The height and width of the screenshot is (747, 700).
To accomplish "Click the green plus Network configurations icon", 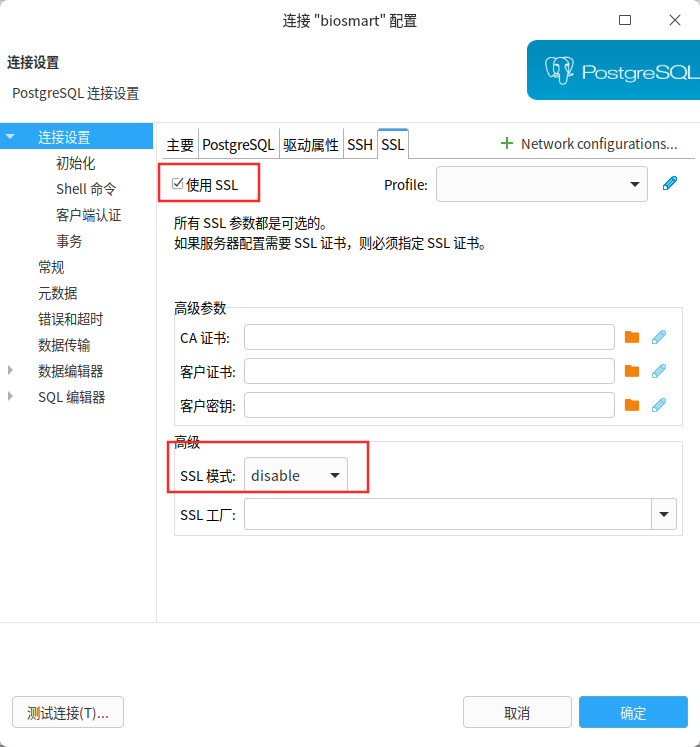I will [x=507, y=144].
